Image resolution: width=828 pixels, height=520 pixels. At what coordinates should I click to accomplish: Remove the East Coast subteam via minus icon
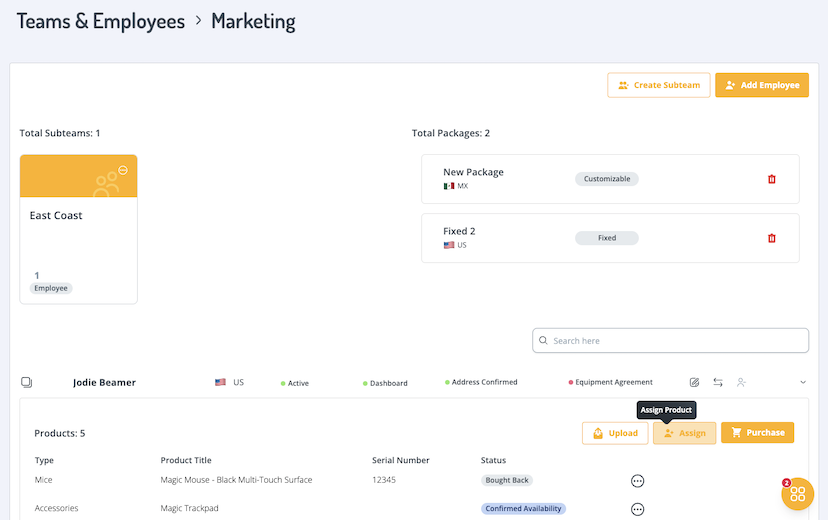[x=123, y=170]
